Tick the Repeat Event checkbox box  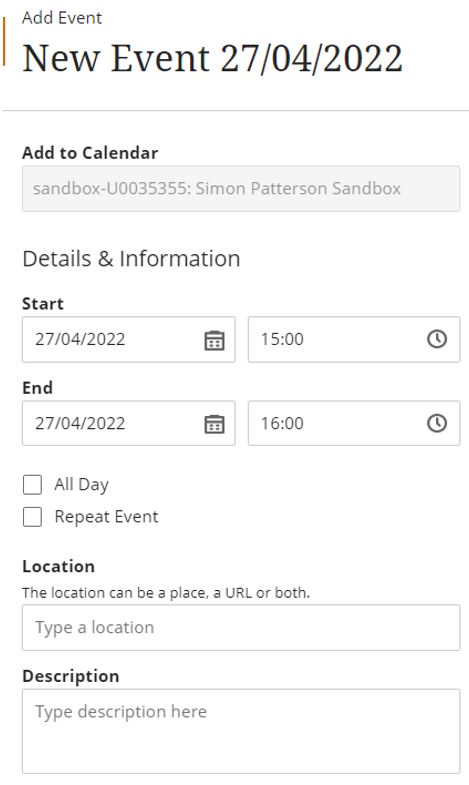33,517
